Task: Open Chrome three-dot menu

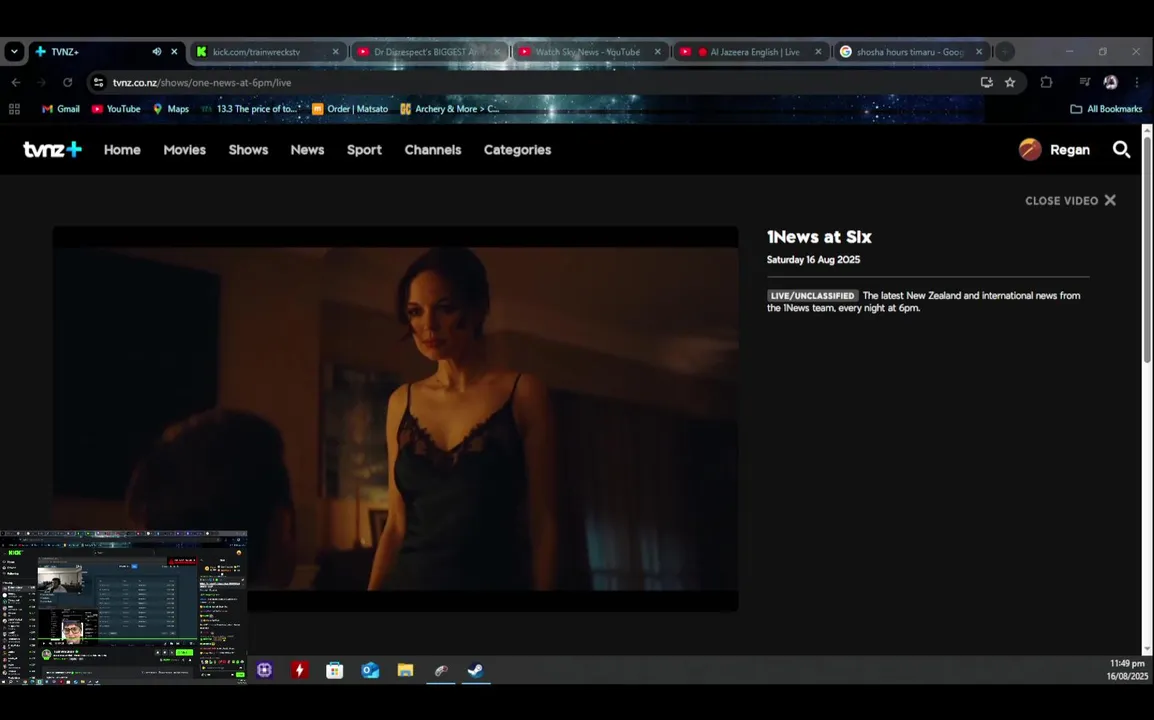Action: (1137, 82)
